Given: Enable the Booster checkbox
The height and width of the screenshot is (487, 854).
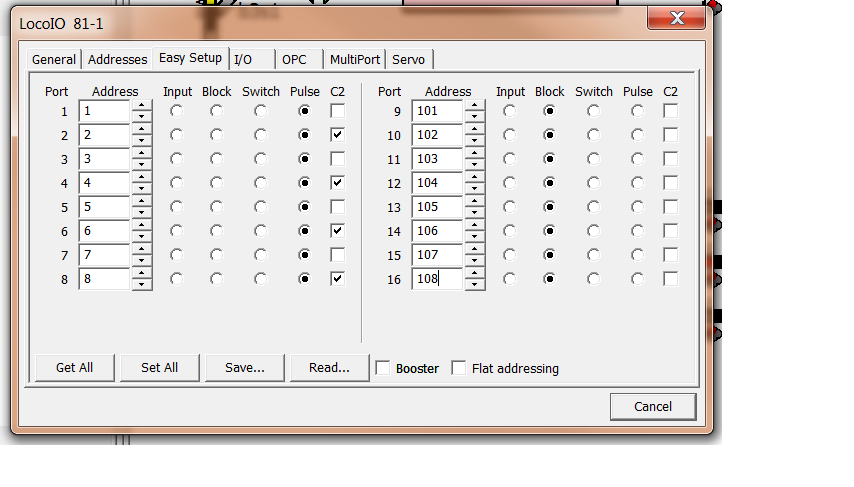Looking at the screenshot, I should [x=383, y=368].
